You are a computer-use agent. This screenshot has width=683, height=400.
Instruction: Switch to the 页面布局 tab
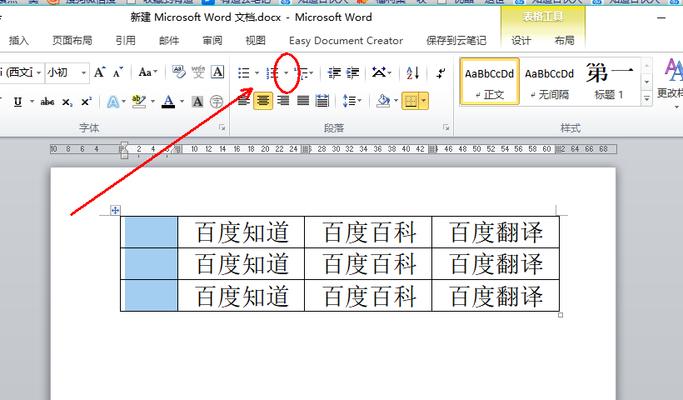pyautogui.click(x=72, y=41)
